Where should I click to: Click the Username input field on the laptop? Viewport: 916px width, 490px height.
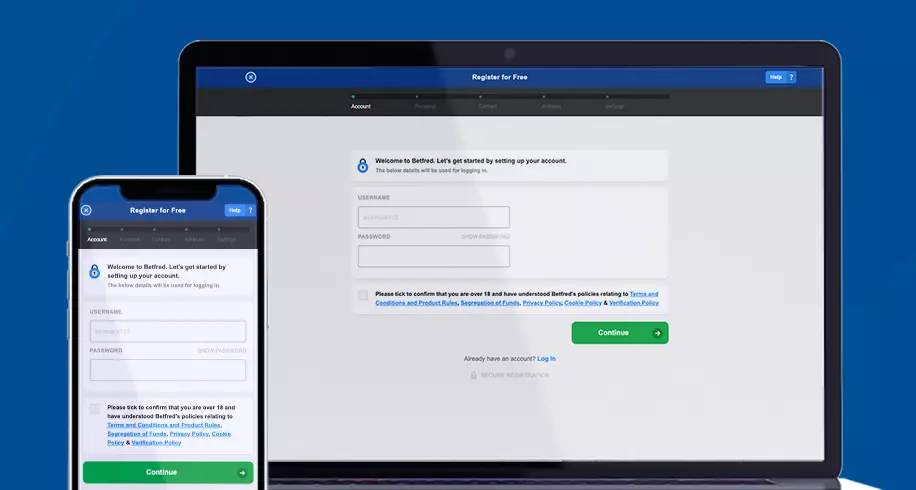click(x=434, y=217)
